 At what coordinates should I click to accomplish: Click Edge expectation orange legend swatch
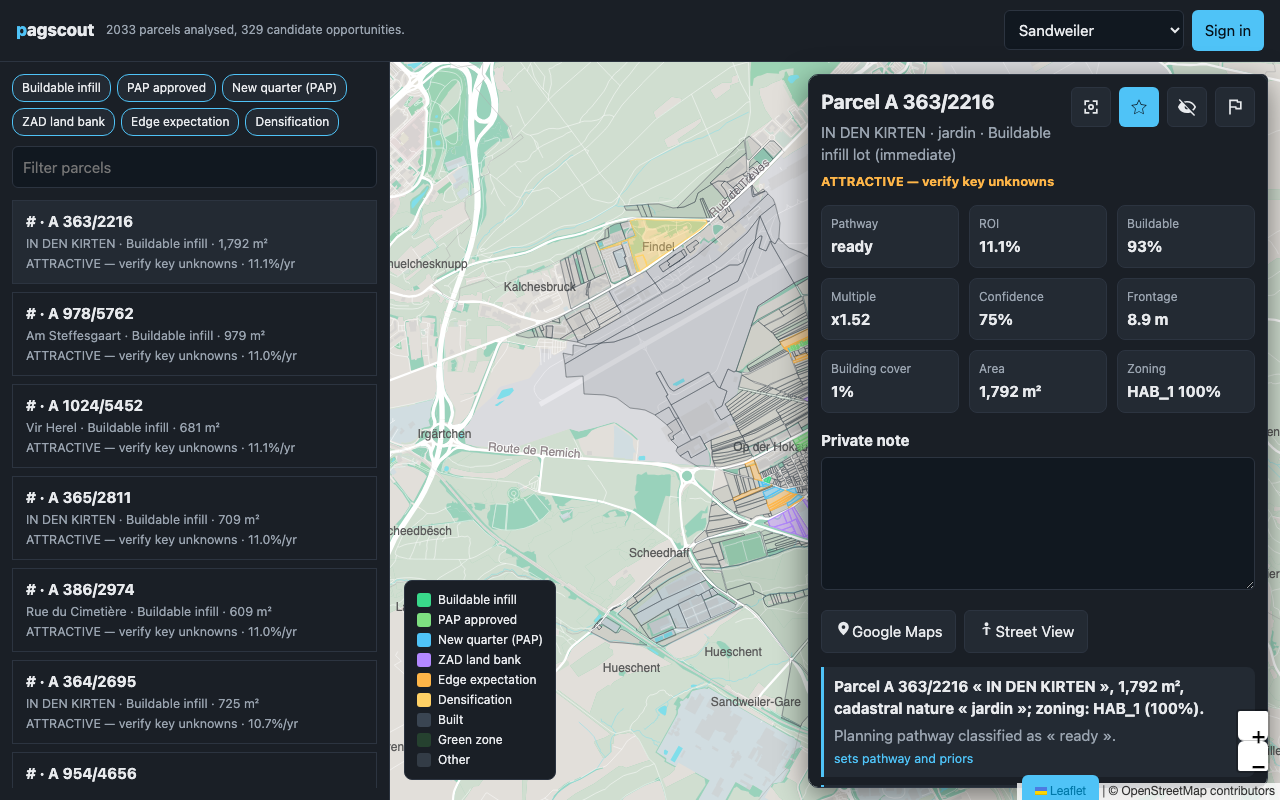point(424,680)
